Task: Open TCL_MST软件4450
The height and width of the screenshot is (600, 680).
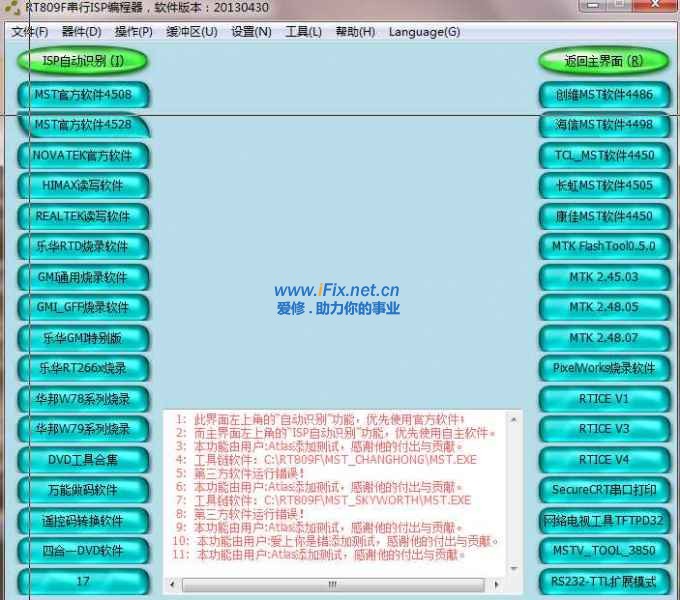Action: (x=604, y=155)
